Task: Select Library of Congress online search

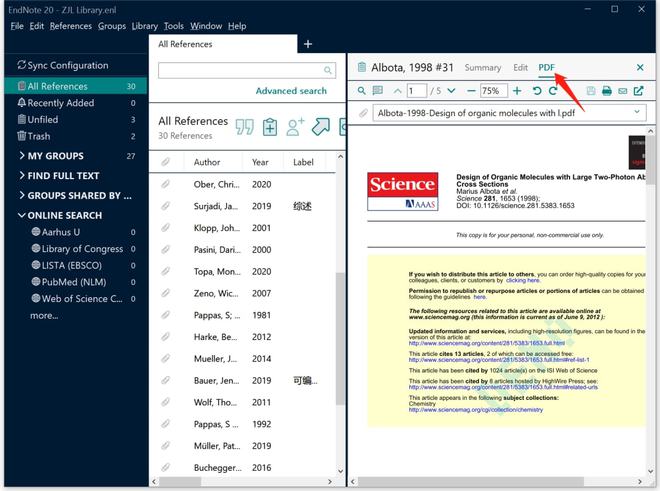Action: [83, 248]
